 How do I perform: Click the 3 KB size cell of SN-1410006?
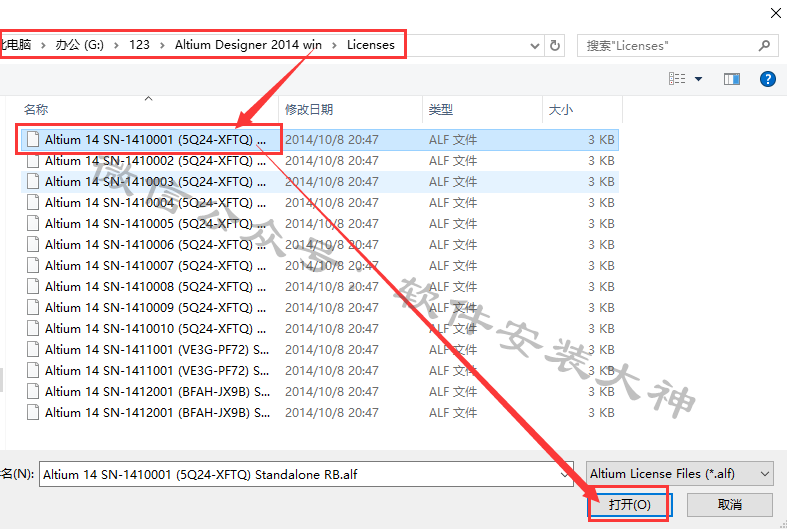tap(601, 244)
